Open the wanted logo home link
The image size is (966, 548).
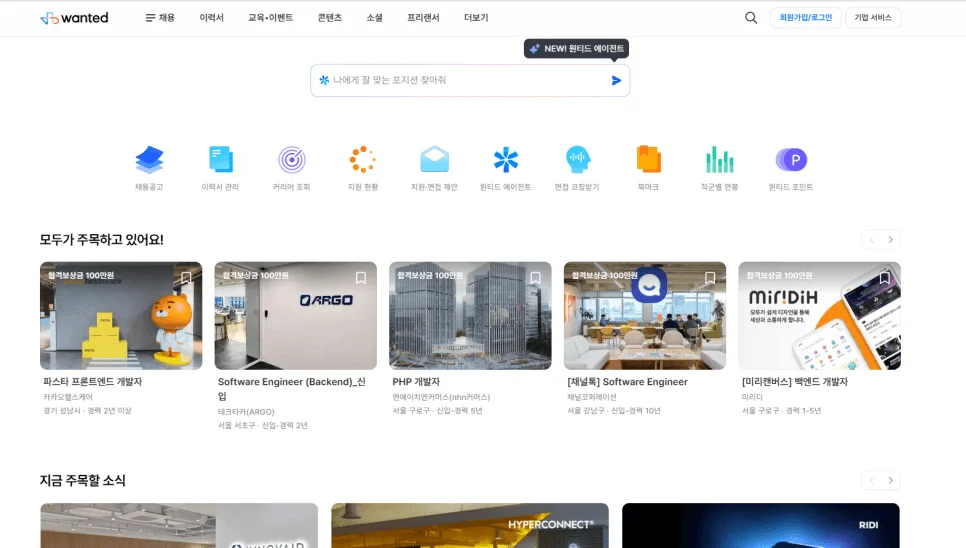pos(74,18)
